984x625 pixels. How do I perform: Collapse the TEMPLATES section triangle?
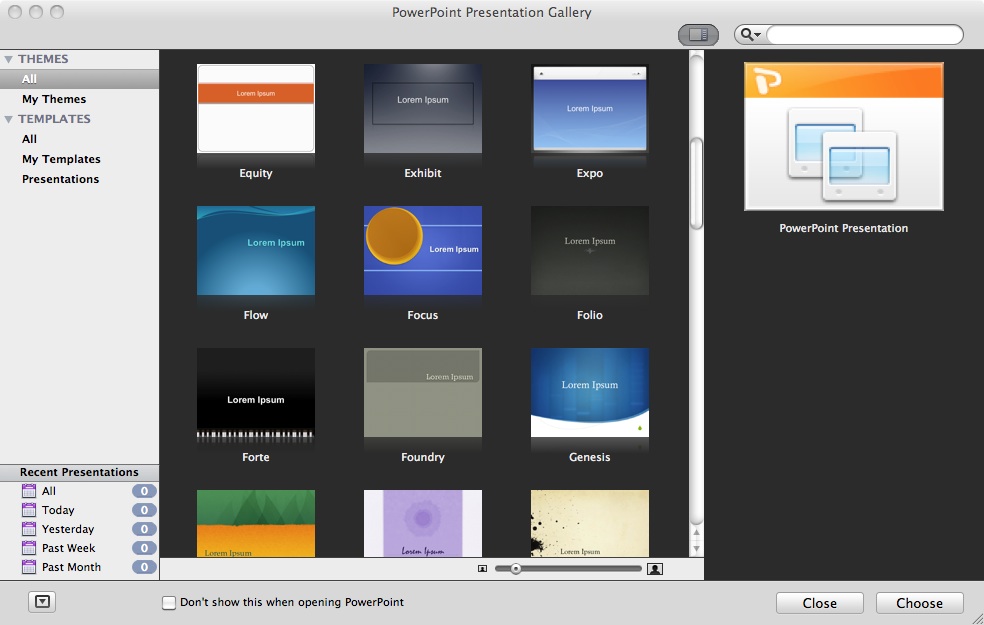(x=9, y=119)
